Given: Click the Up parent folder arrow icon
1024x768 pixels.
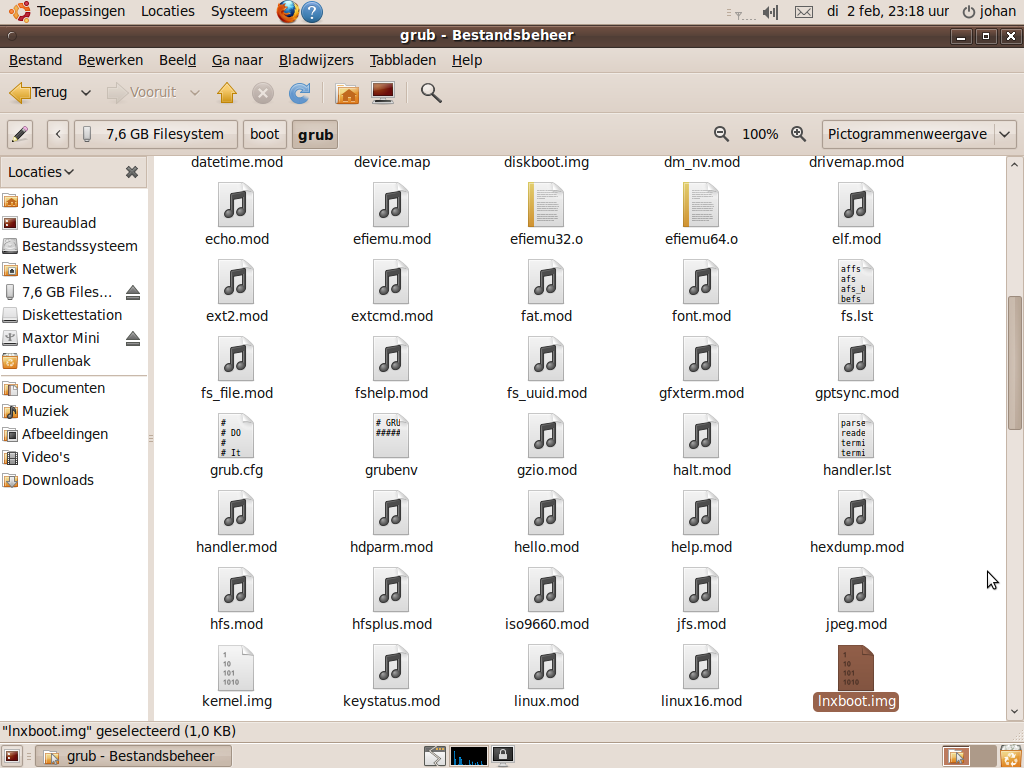Looking at the screenshot, I should (227, 93).
